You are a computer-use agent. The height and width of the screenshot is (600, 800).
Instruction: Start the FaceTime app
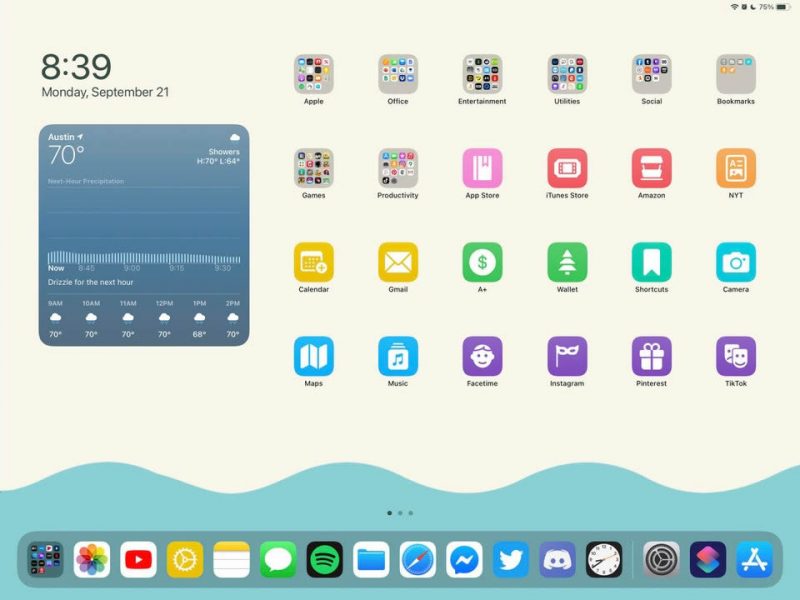coord(482,357)
